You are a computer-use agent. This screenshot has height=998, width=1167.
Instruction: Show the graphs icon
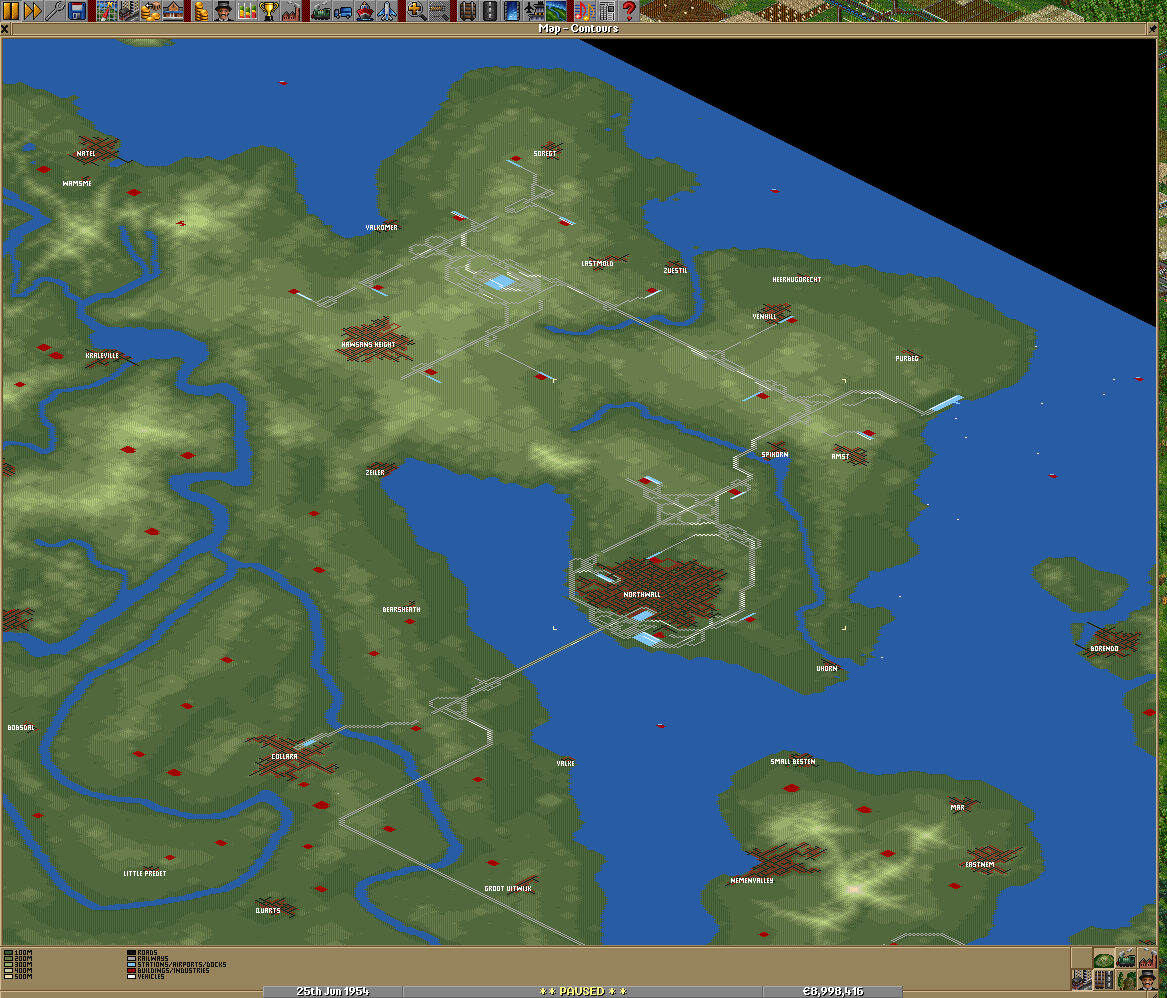pos(246,10)
